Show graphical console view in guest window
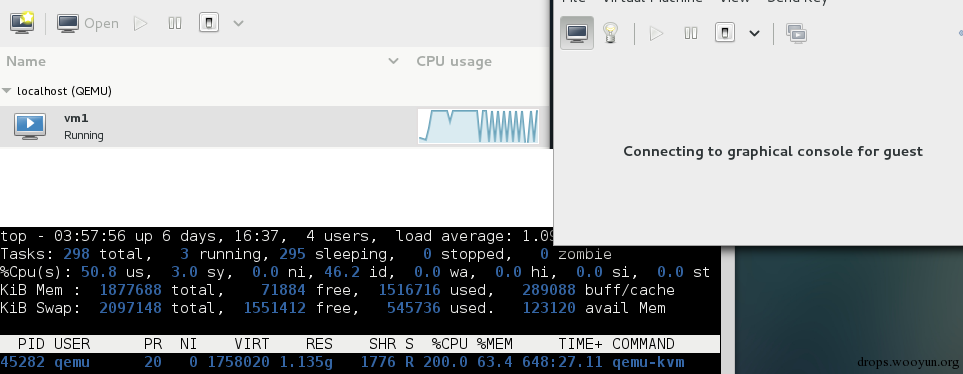 [577, 33]
